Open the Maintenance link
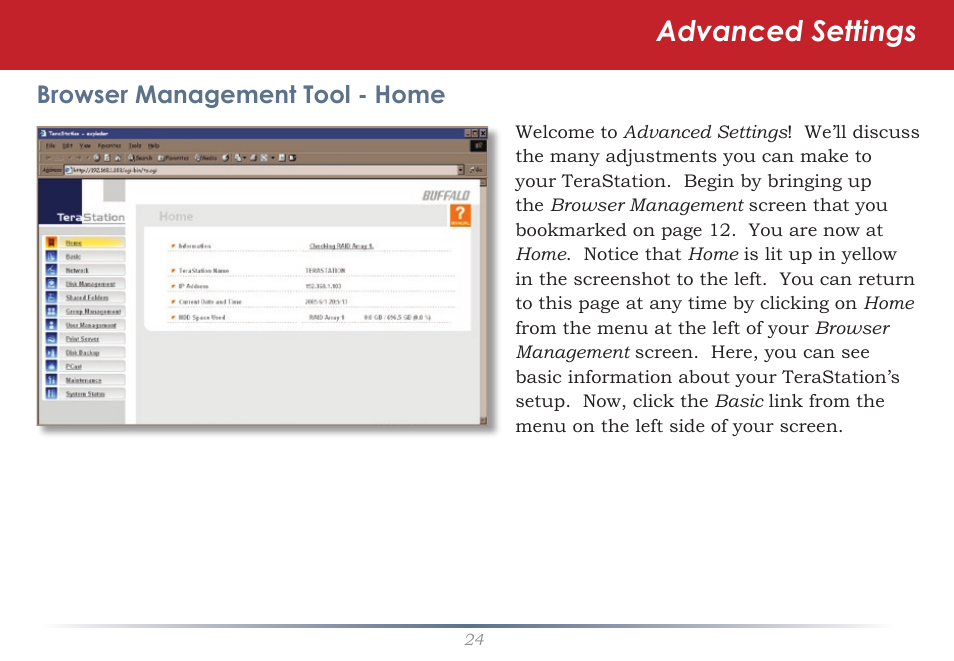The image size is (954, 661). pyautogui.click(x=83, y=380)
